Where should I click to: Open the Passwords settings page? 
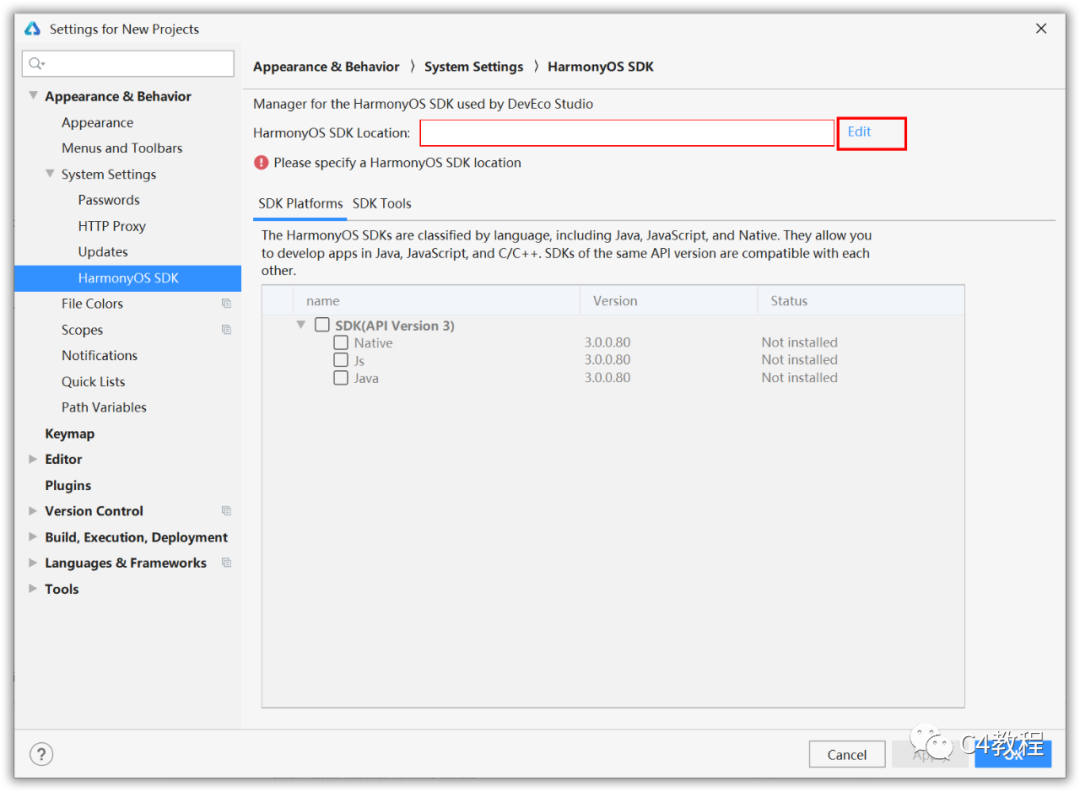109,200
